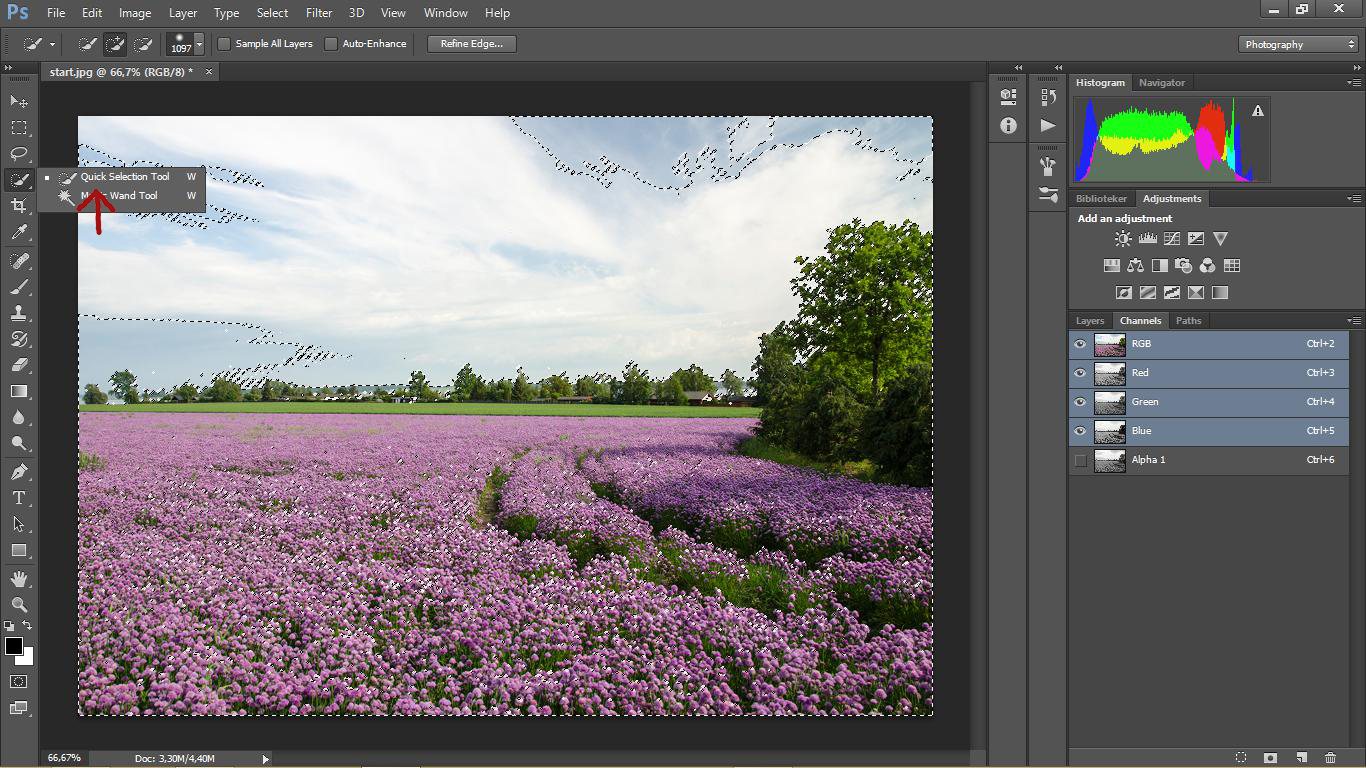Click the Refine Edge button
The height and width of the screenshot is (768, 1366).
point(471,44)
